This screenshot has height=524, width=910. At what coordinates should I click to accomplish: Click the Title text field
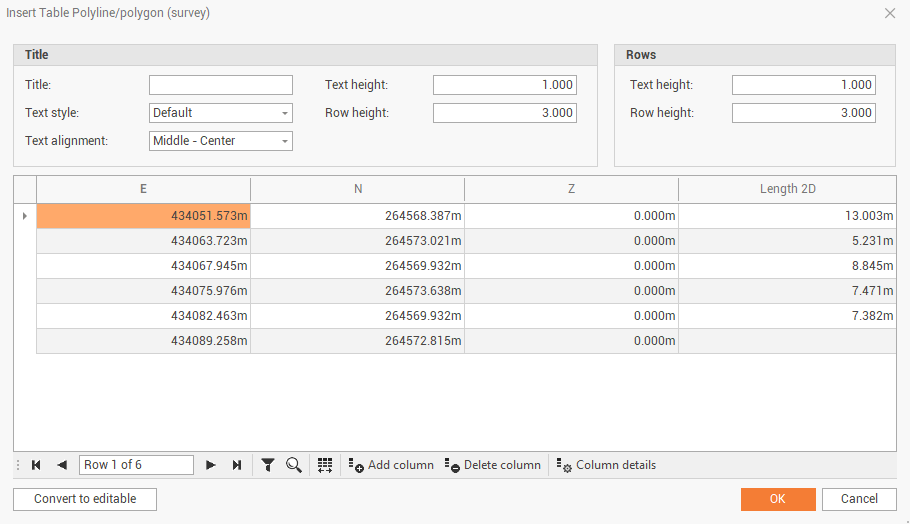221,85
